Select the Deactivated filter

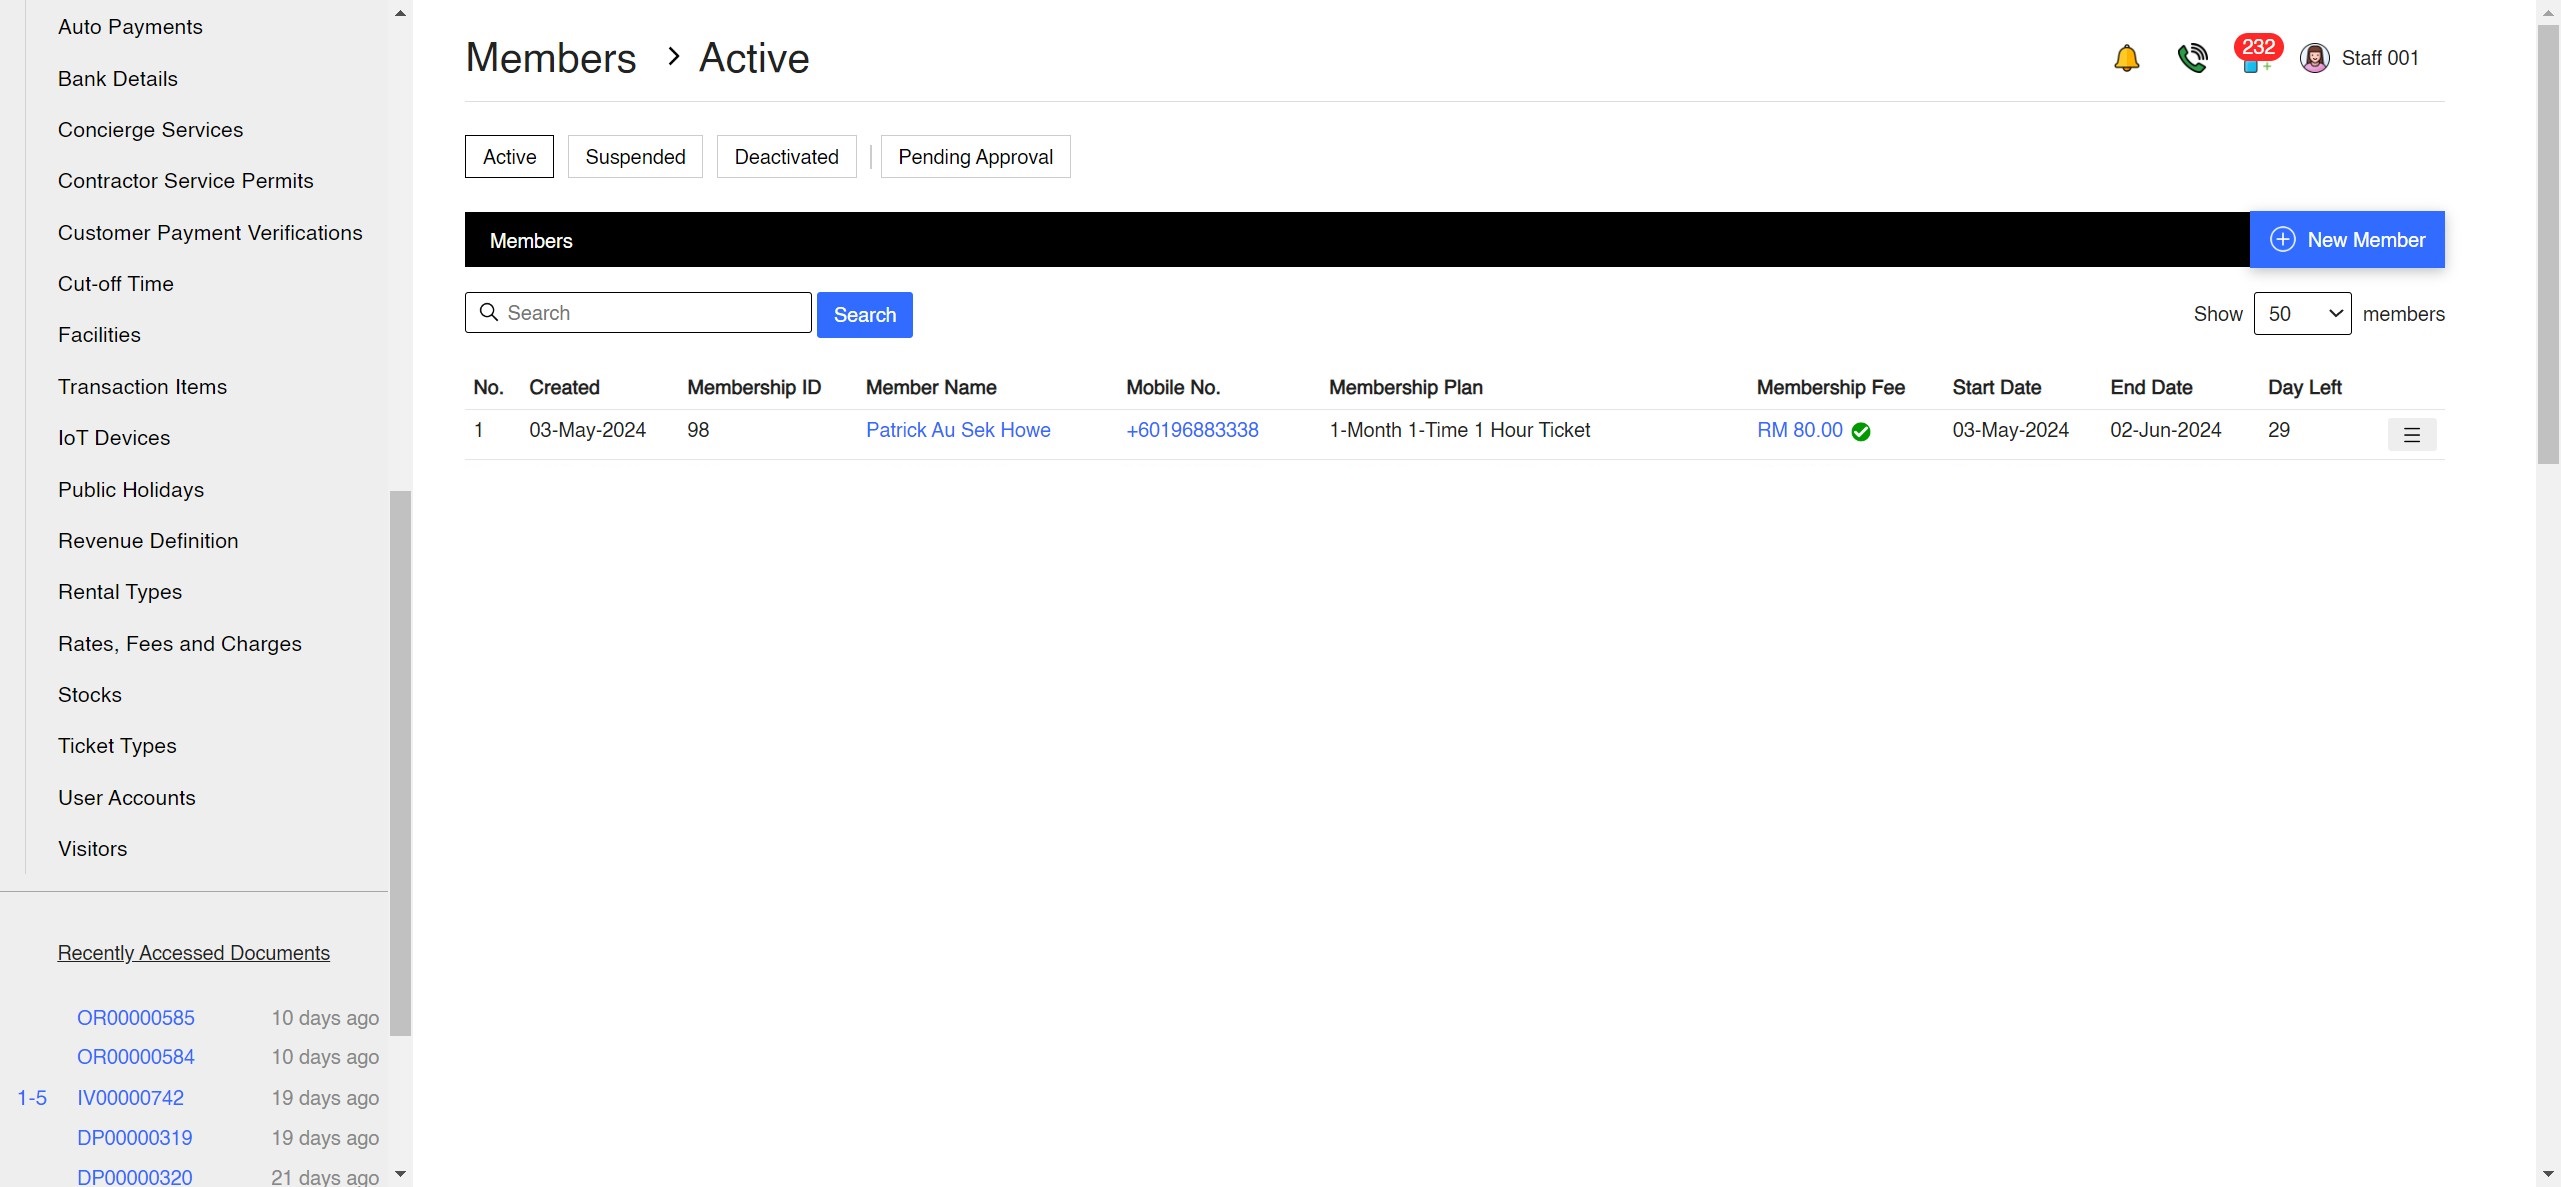point(786,156)
